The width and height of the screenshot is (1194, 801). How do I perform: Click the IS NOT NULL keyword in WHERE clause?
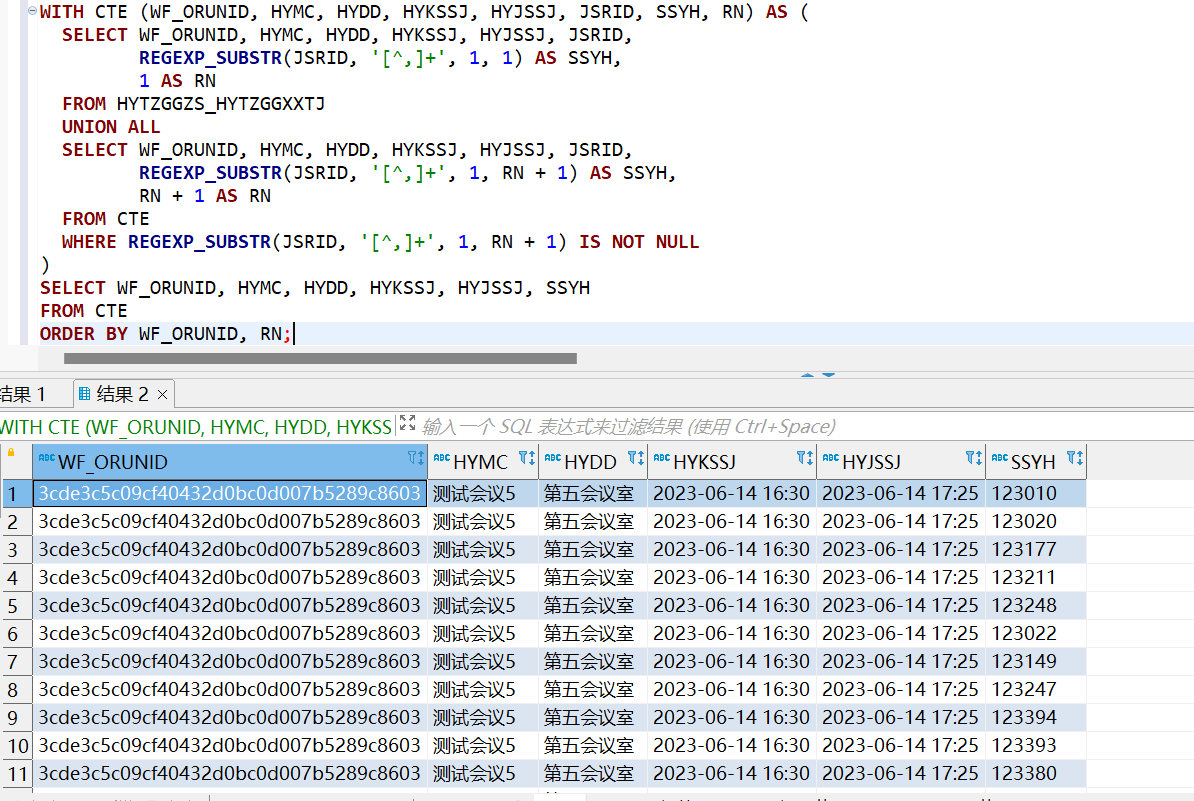[639, 241]
